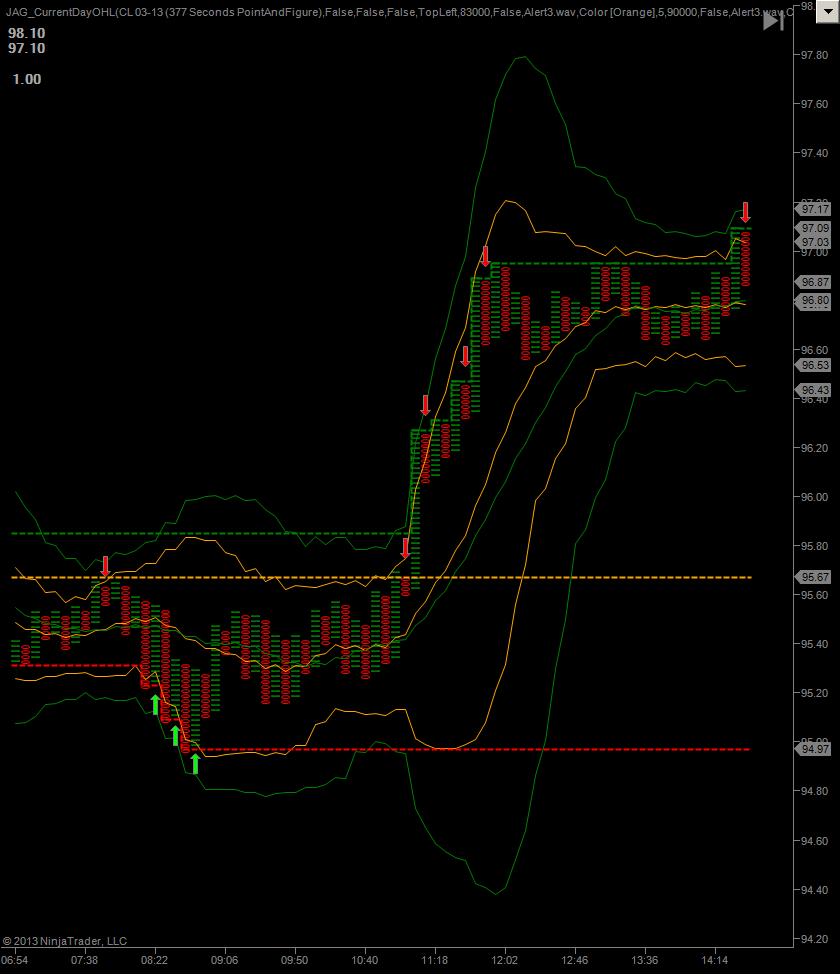Click the 96.87 price marker tag

814,282
